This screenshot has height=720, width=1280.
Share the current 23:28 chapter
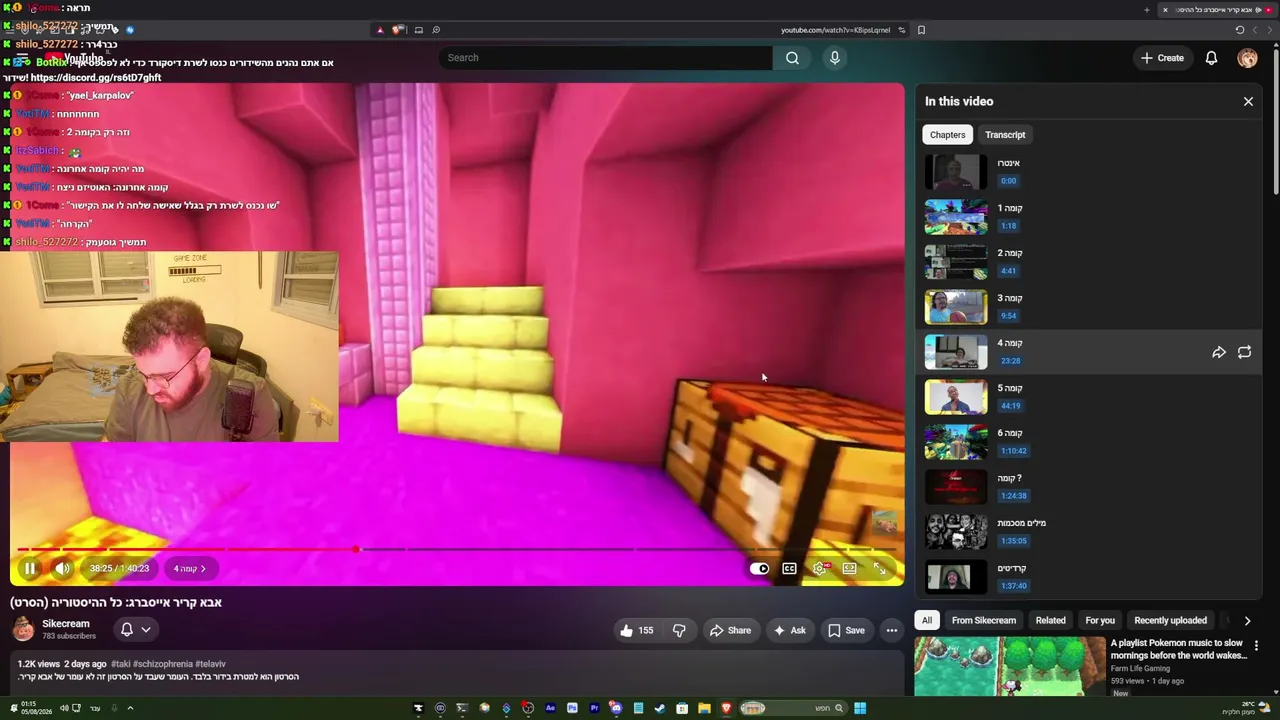pos(1219,353)
